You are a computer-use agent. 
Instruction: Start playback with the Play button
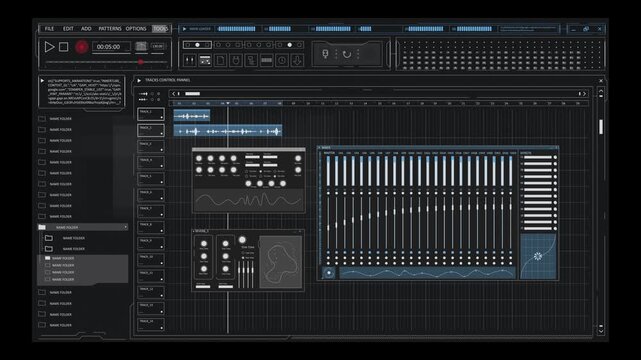click(x=49, y=47)
